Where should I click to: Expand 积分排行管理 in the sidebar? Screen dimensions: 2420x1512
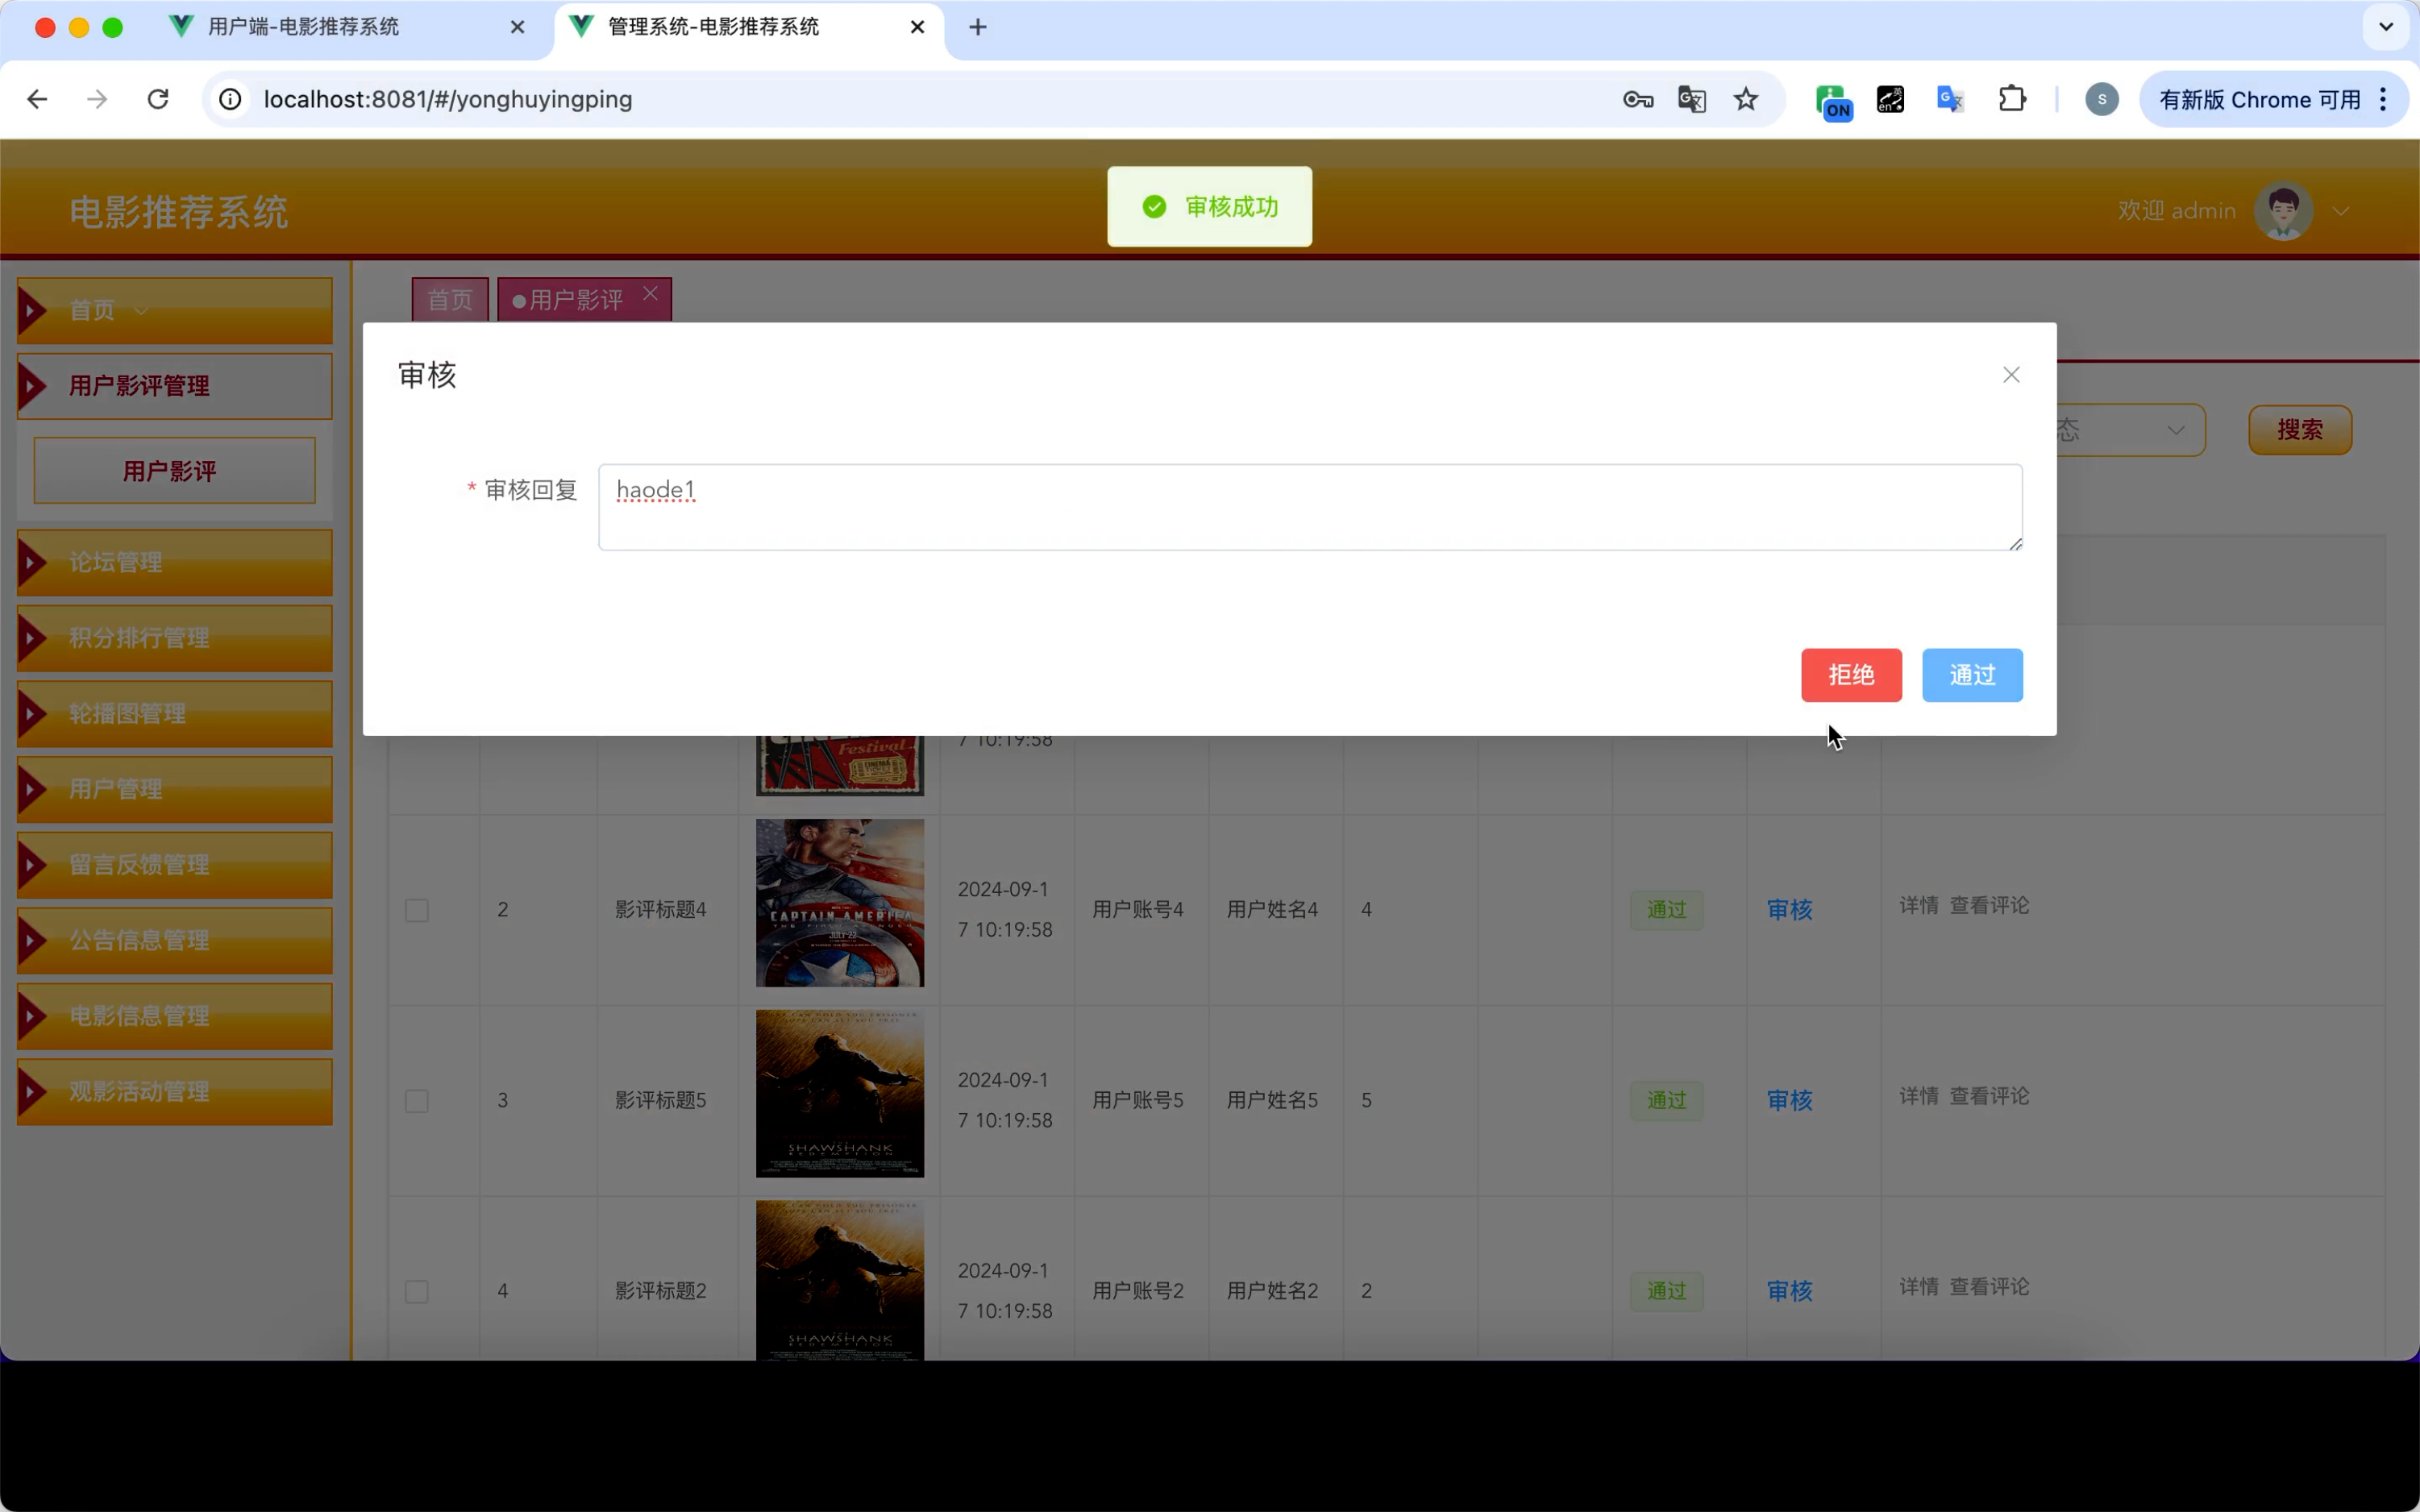point(174,638)
